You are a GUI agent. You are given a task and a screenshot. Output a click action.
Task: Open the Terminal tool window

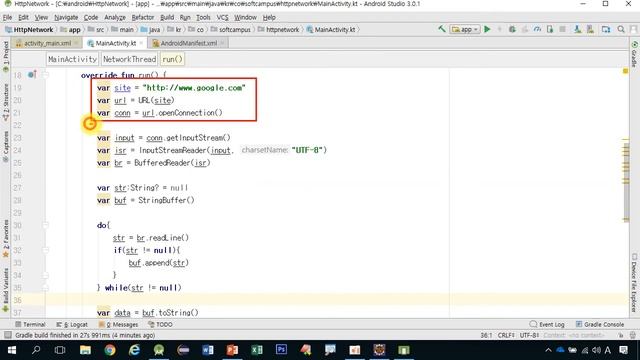pyautogui.click(x=30, y=324)
